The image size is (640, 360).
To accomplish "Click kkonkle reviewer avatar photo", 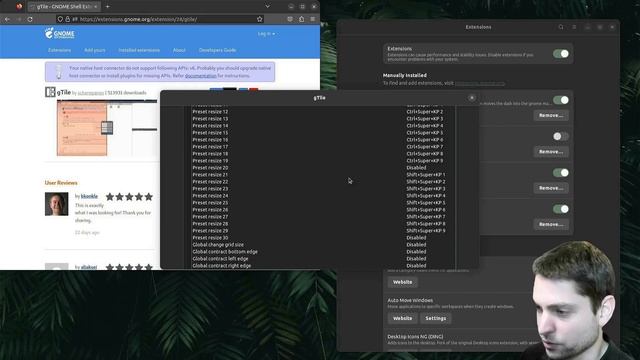I will pos(56,204).
